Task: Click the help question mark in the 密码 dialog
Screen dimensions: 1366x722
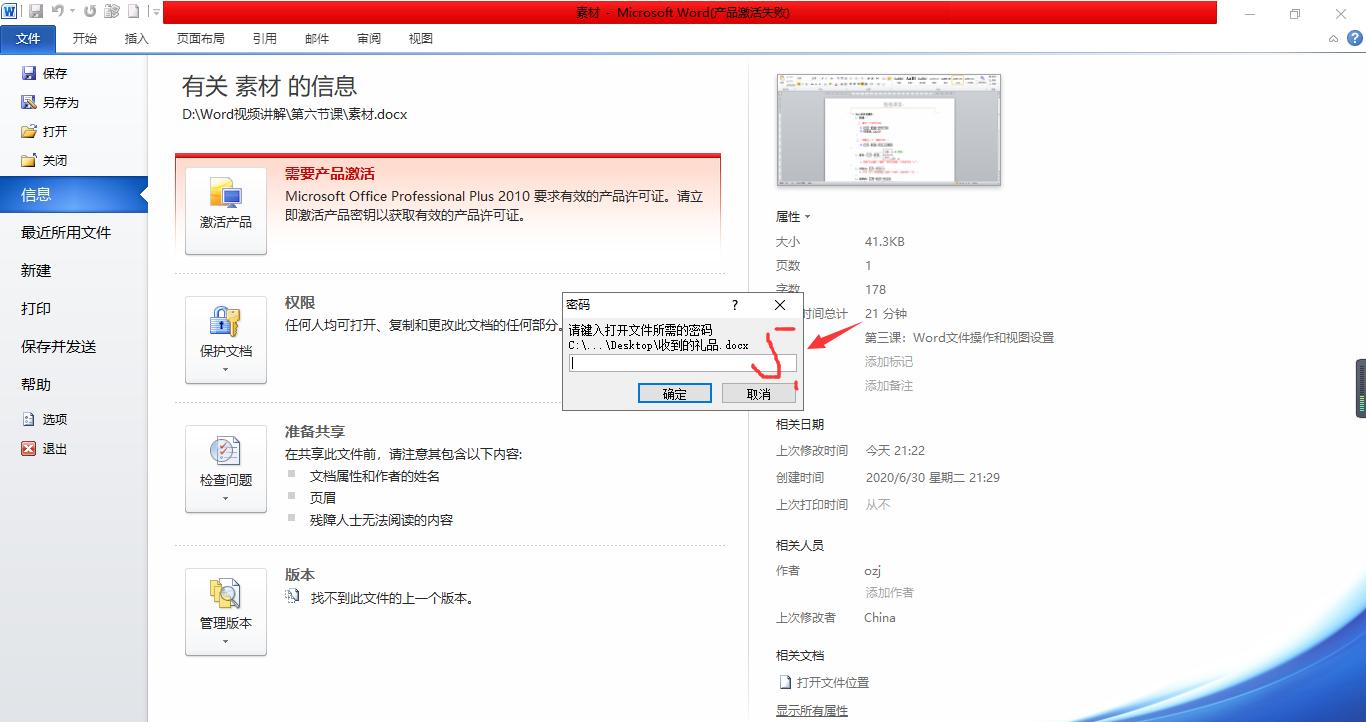Action: click(735, 305)
